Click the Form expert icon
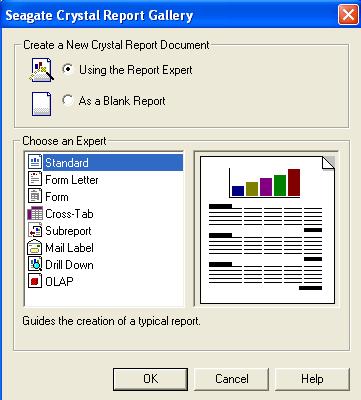Viewport: 361px width, 400px height. click(x=35, y=196)
